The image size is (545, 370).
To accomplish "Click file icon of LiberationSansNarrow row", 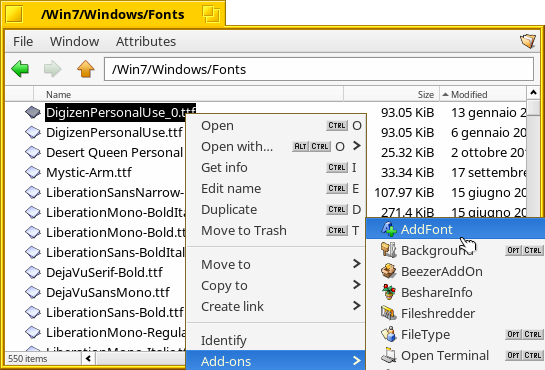I will point(33,192).
